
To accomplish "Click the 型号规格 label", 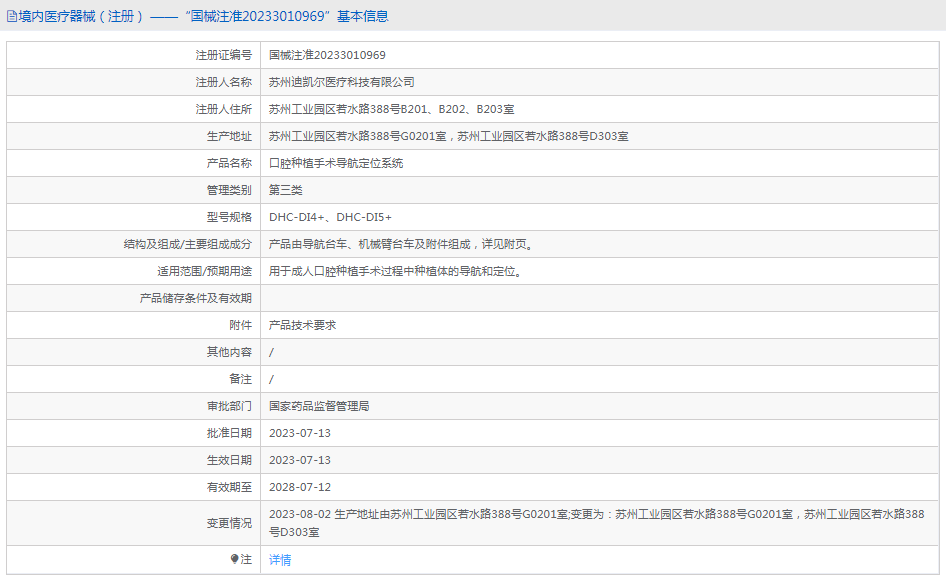I will point(229,217).
